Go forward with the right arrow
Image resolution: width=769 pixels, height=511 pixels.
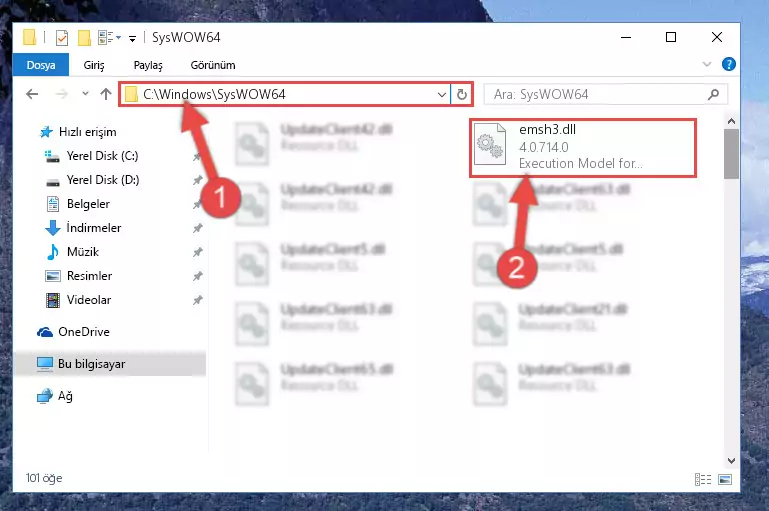61,94
